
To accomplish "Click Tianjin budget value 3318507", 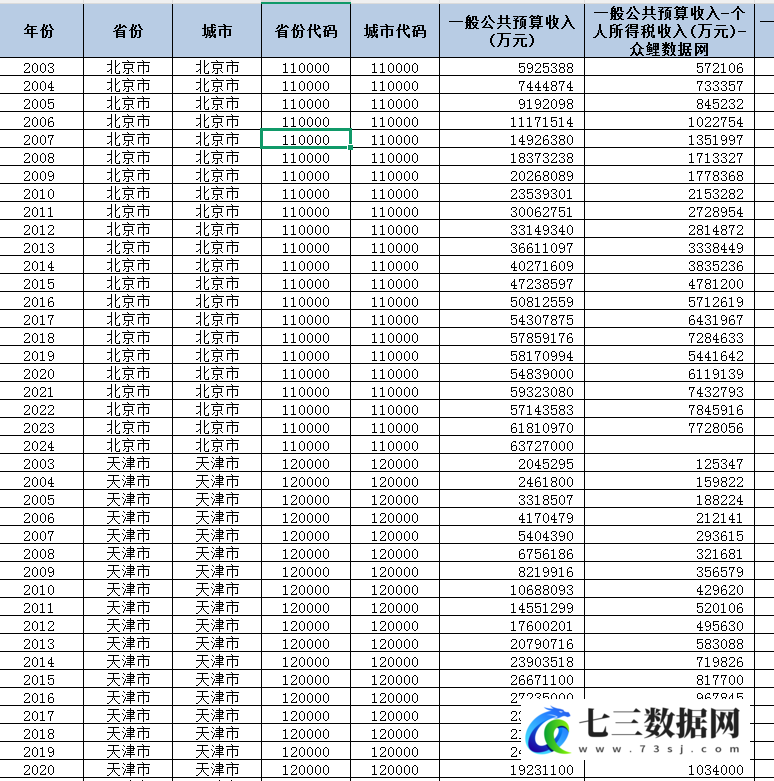I will pos(546,500).
